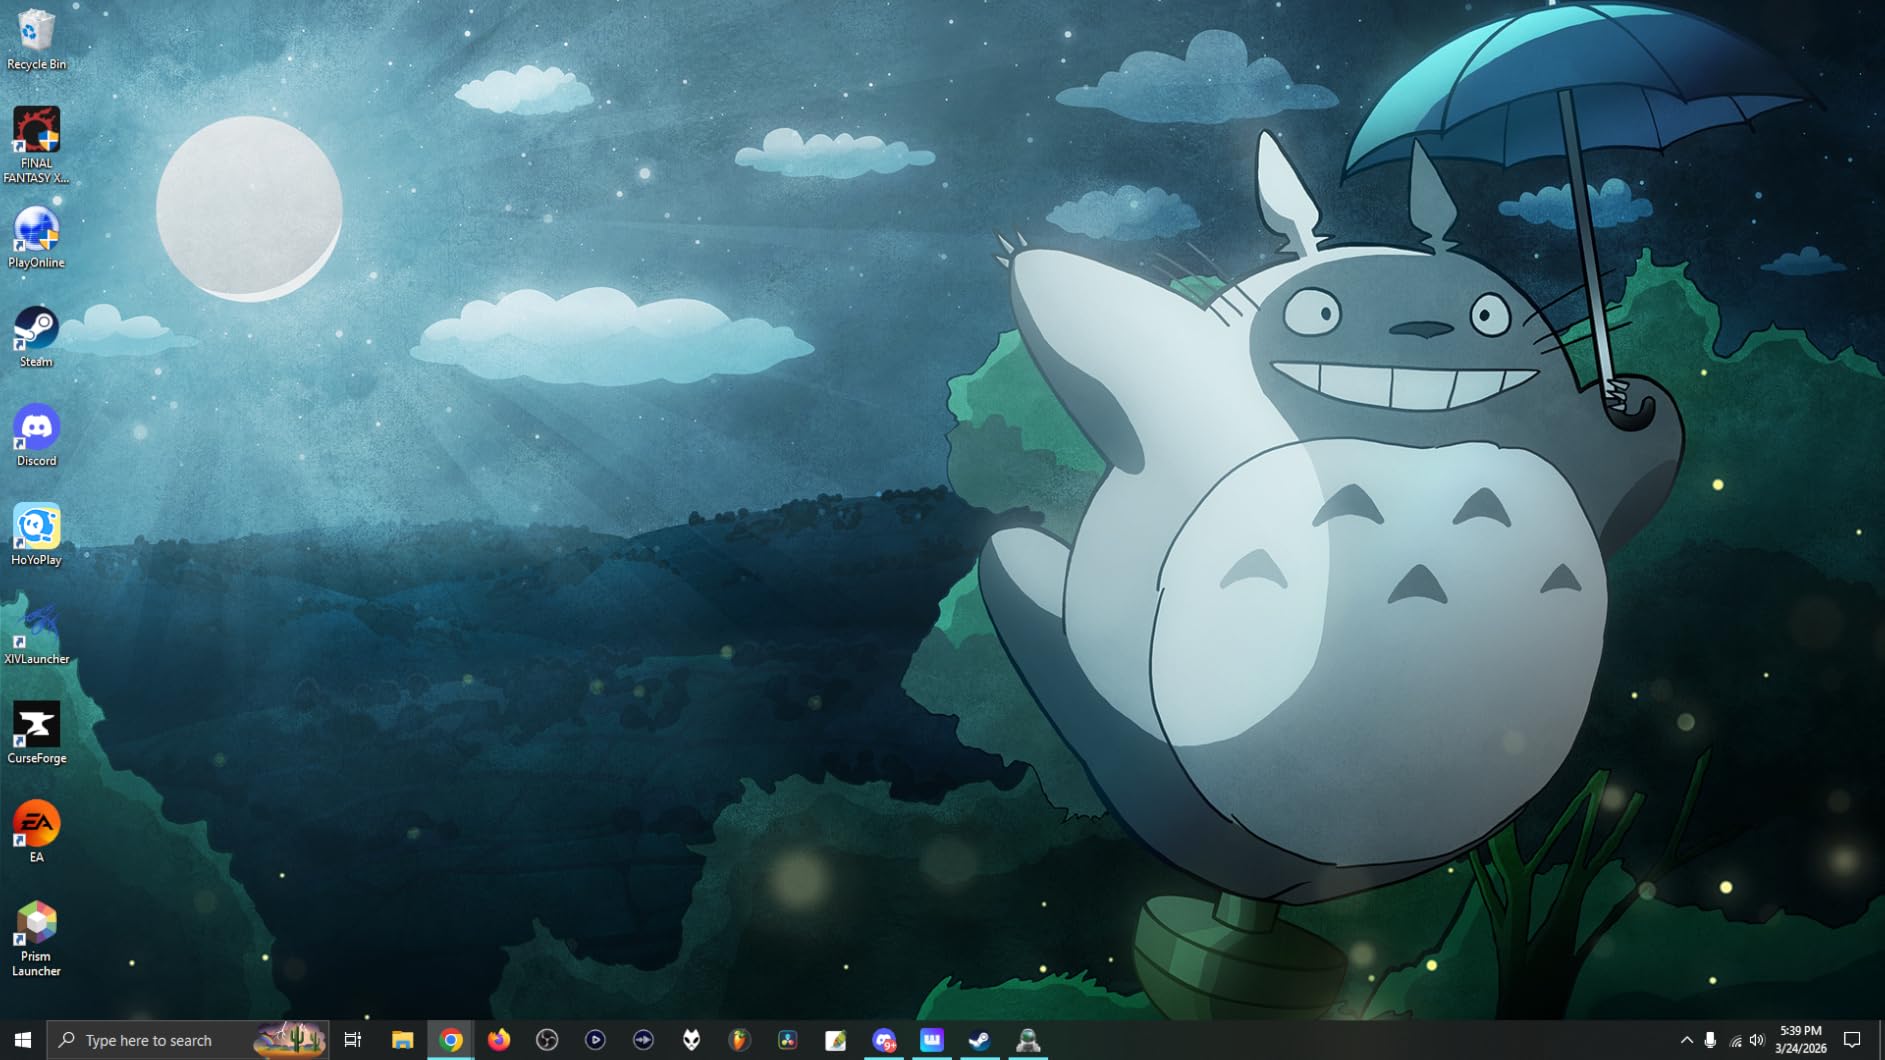Select the Discord desktop icon
The height and width of the screenshot is (1060, 1885).
36,436
